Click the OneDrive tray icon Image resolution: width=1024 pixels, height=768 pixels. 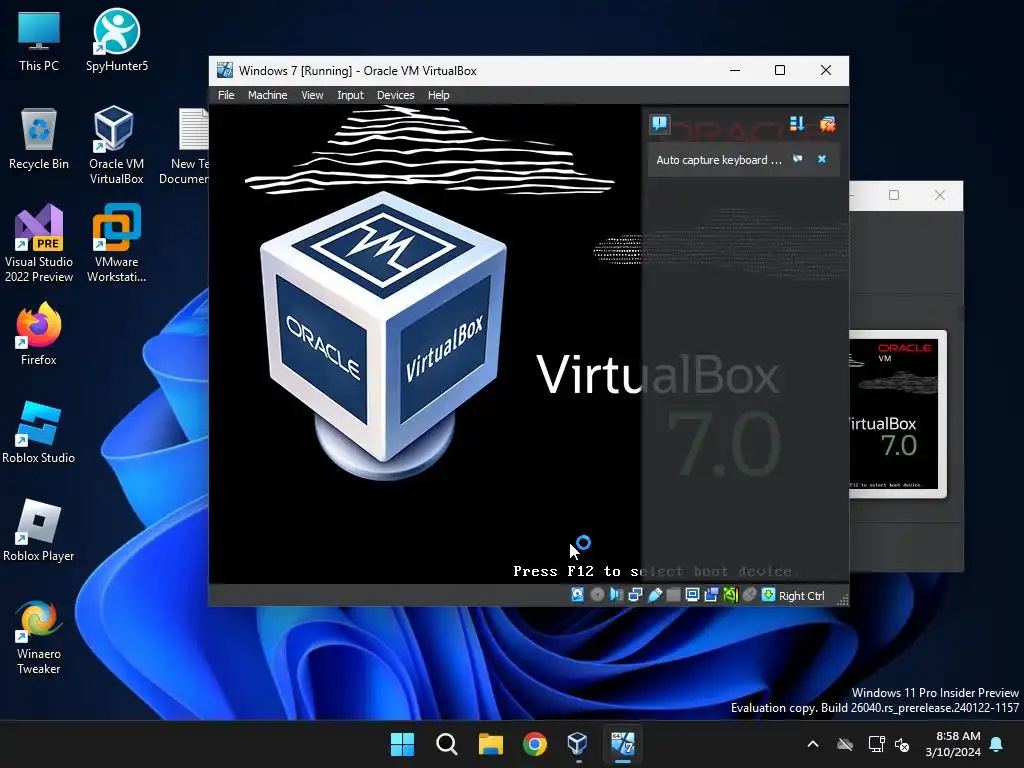[x=845, y=744]
